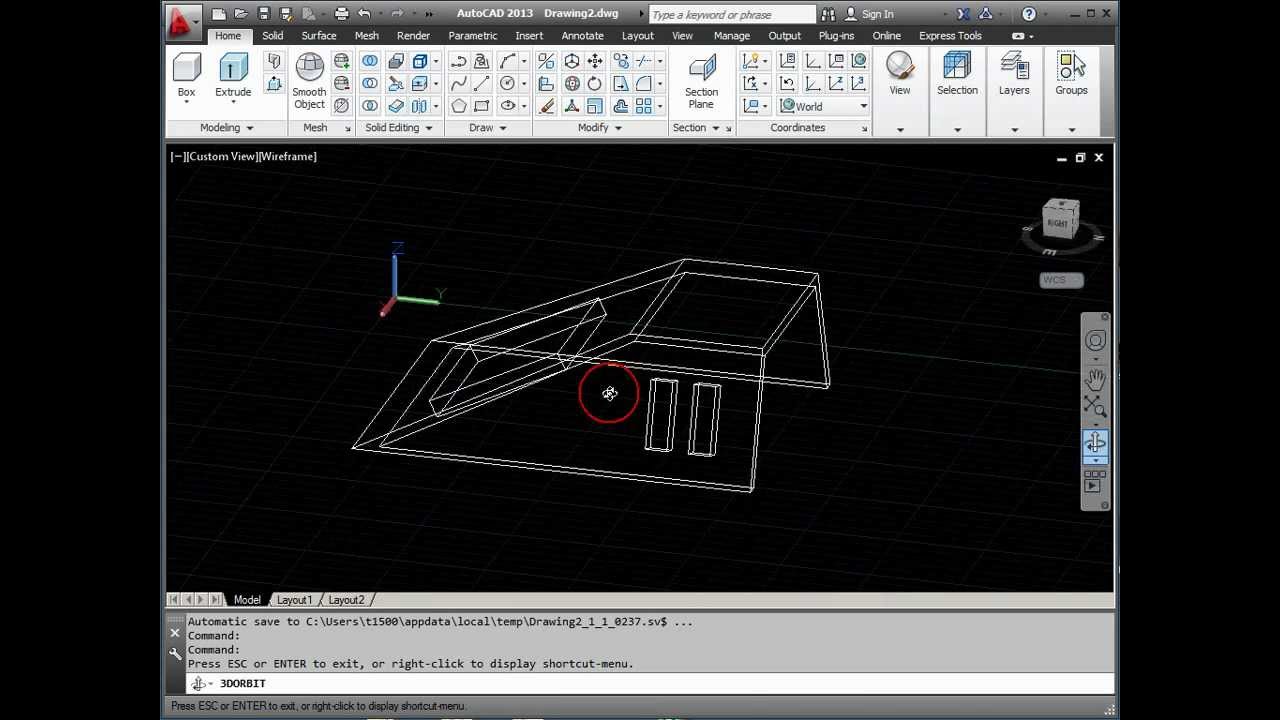Click the [Custom View] viewport label
The image size is (1280, 720).
tap(221, 156)
